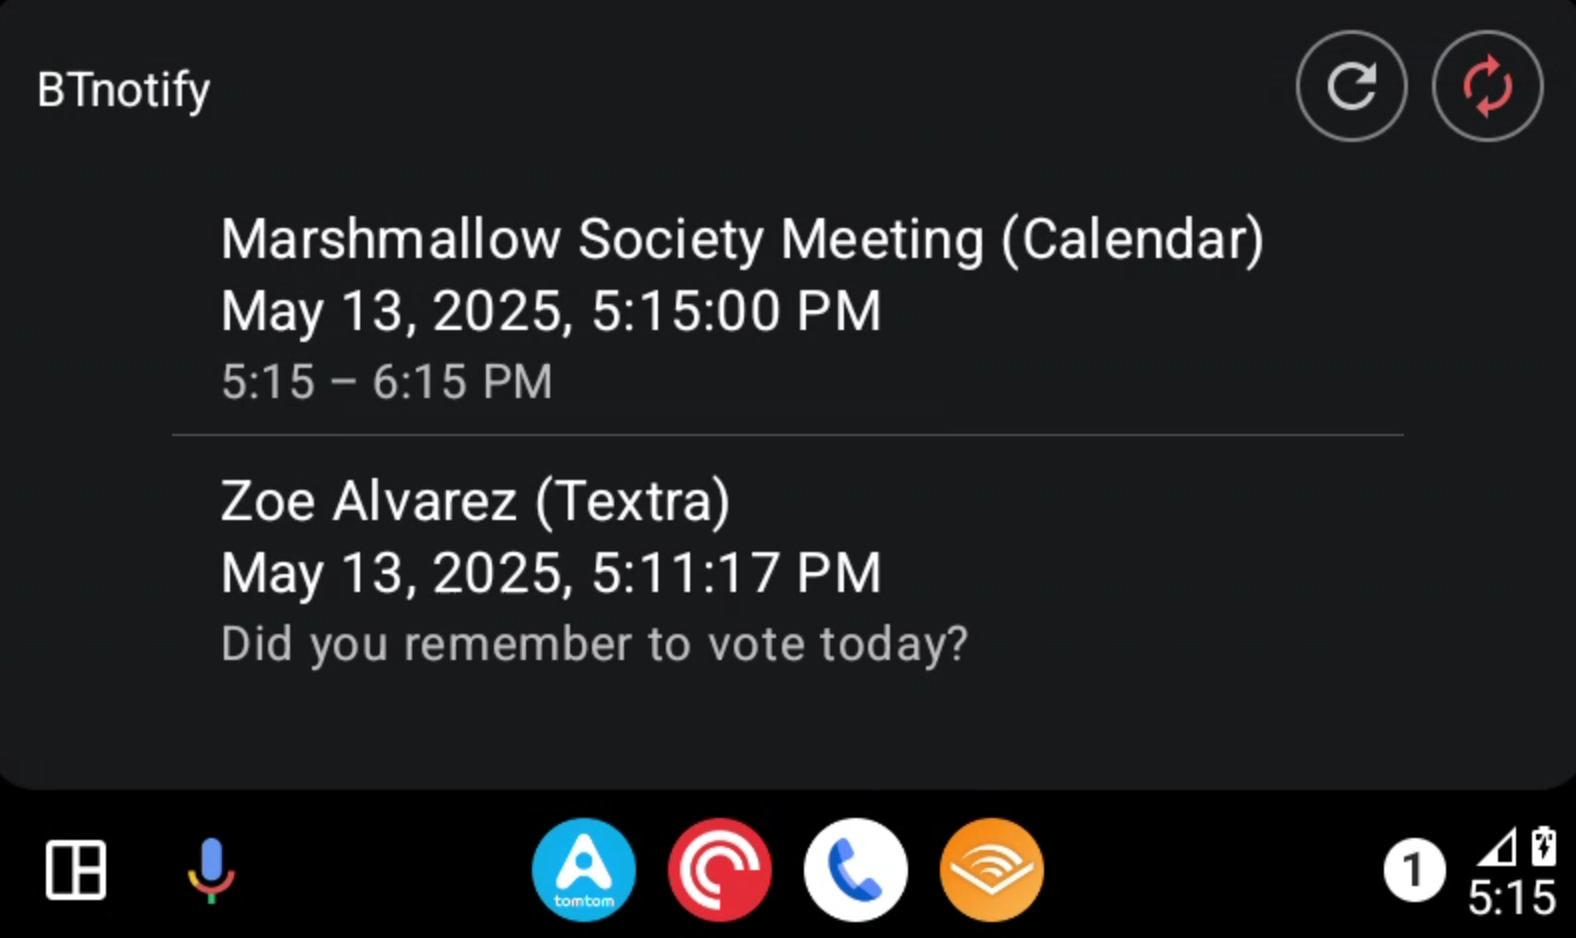Click the divider line between notifications
1576x938 pixels.
pyautogui.click(x=788, y=435)
